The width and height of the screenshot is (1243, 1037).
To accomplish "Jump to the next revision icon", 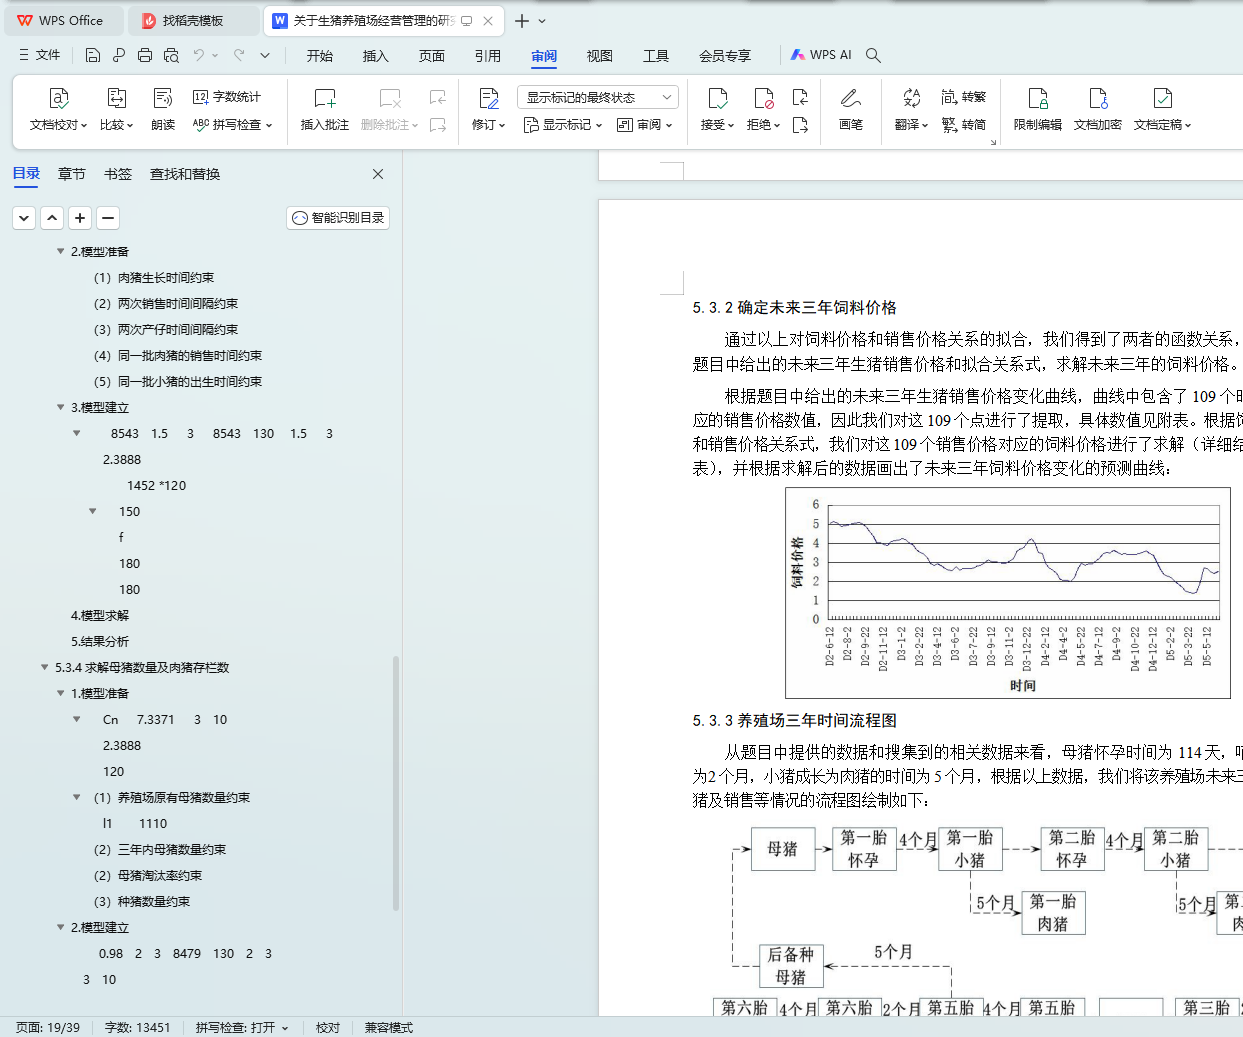I will pos(800,125).
